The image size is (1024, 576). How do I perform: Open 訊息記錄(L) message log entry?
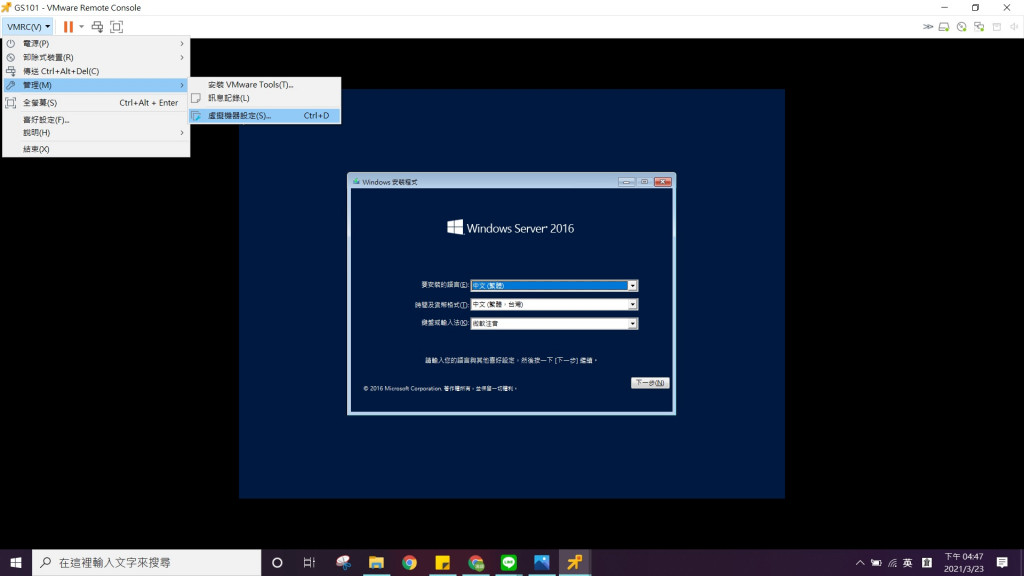(x=264, y=98)
